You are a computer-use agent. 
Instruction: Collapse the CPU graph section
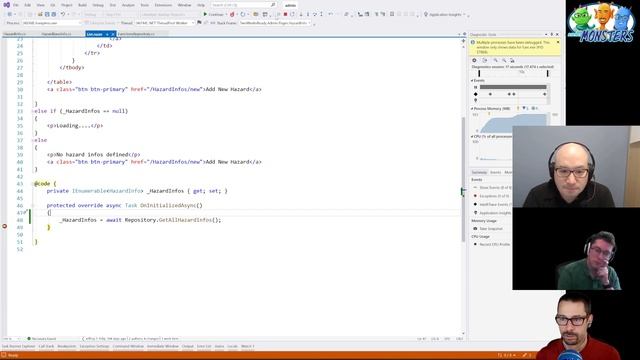[472, 137]
